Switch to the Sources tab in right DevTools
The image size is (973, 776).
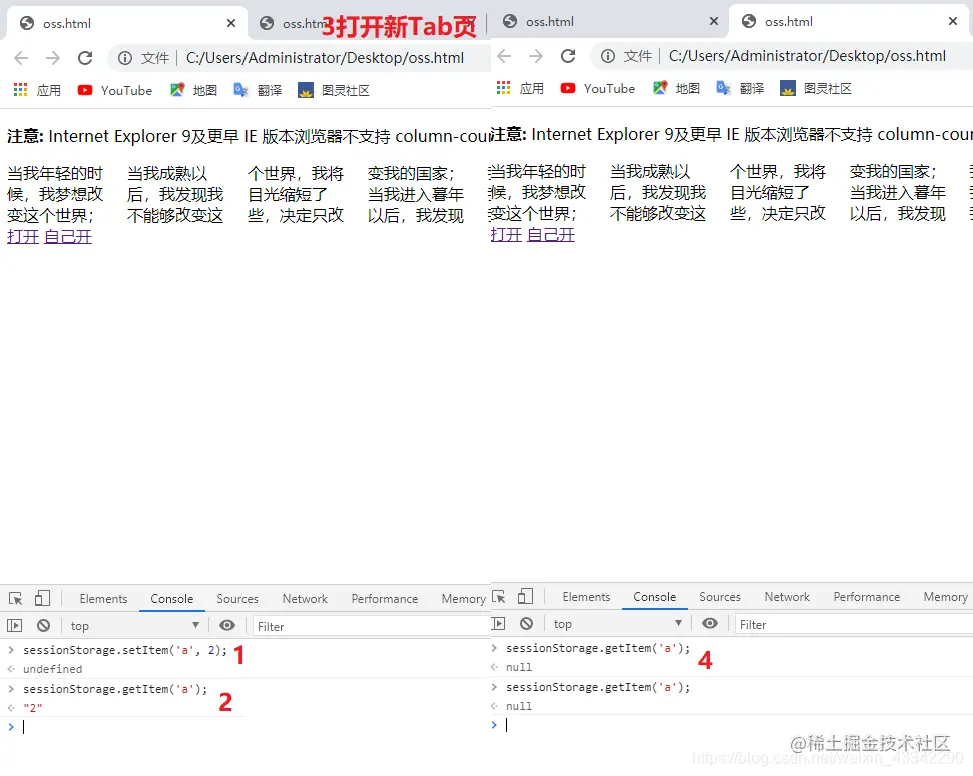click(719, 596)
